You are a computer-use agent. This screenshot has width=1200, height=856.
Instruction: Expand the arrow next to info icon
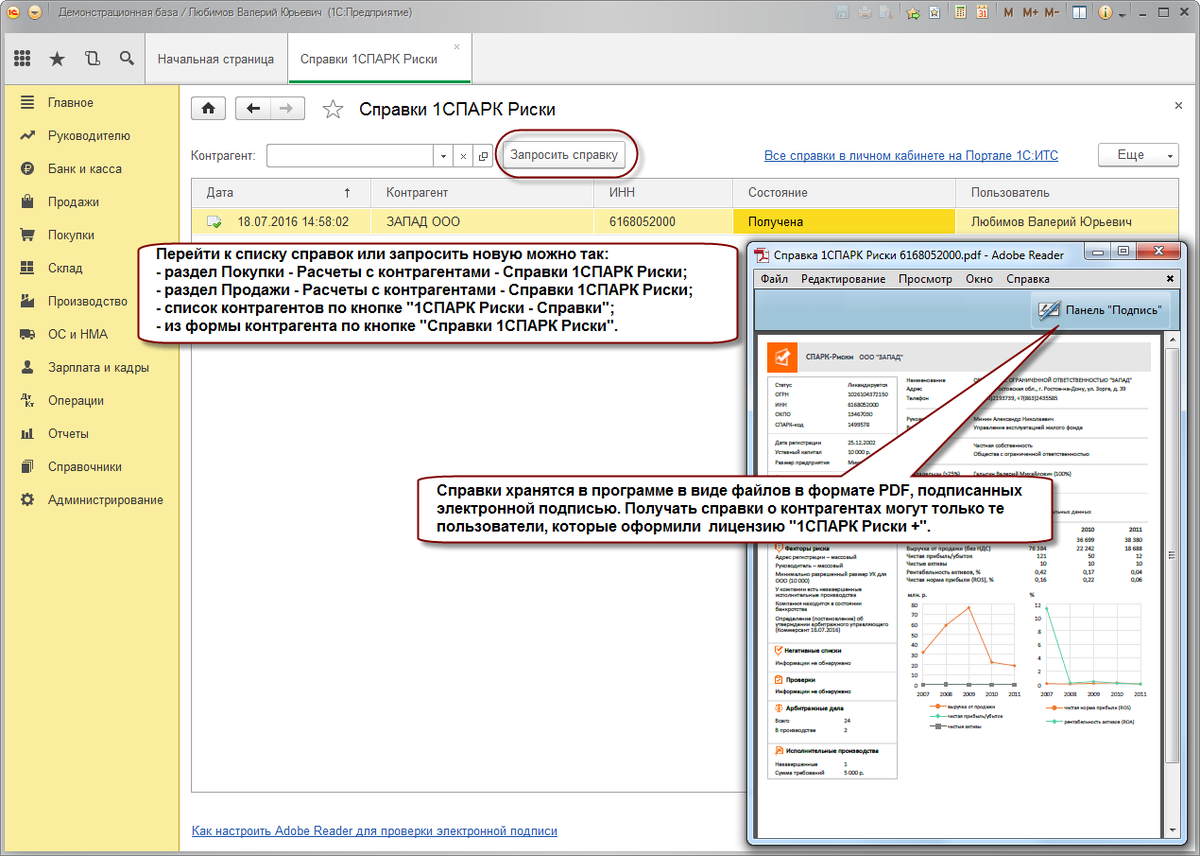[1122, 16]
